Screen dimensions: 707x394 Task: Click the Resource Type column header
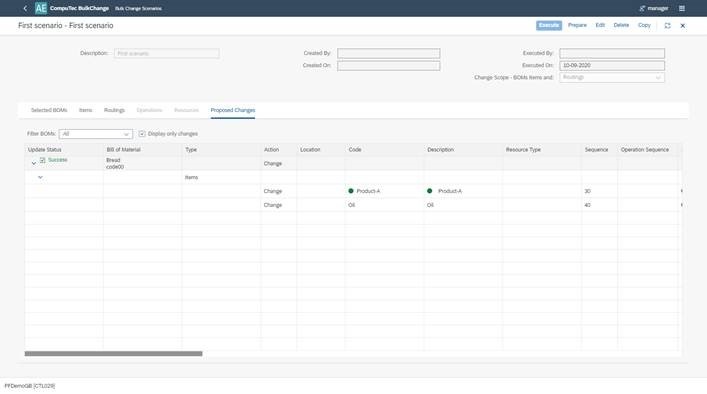click(542, 150)
